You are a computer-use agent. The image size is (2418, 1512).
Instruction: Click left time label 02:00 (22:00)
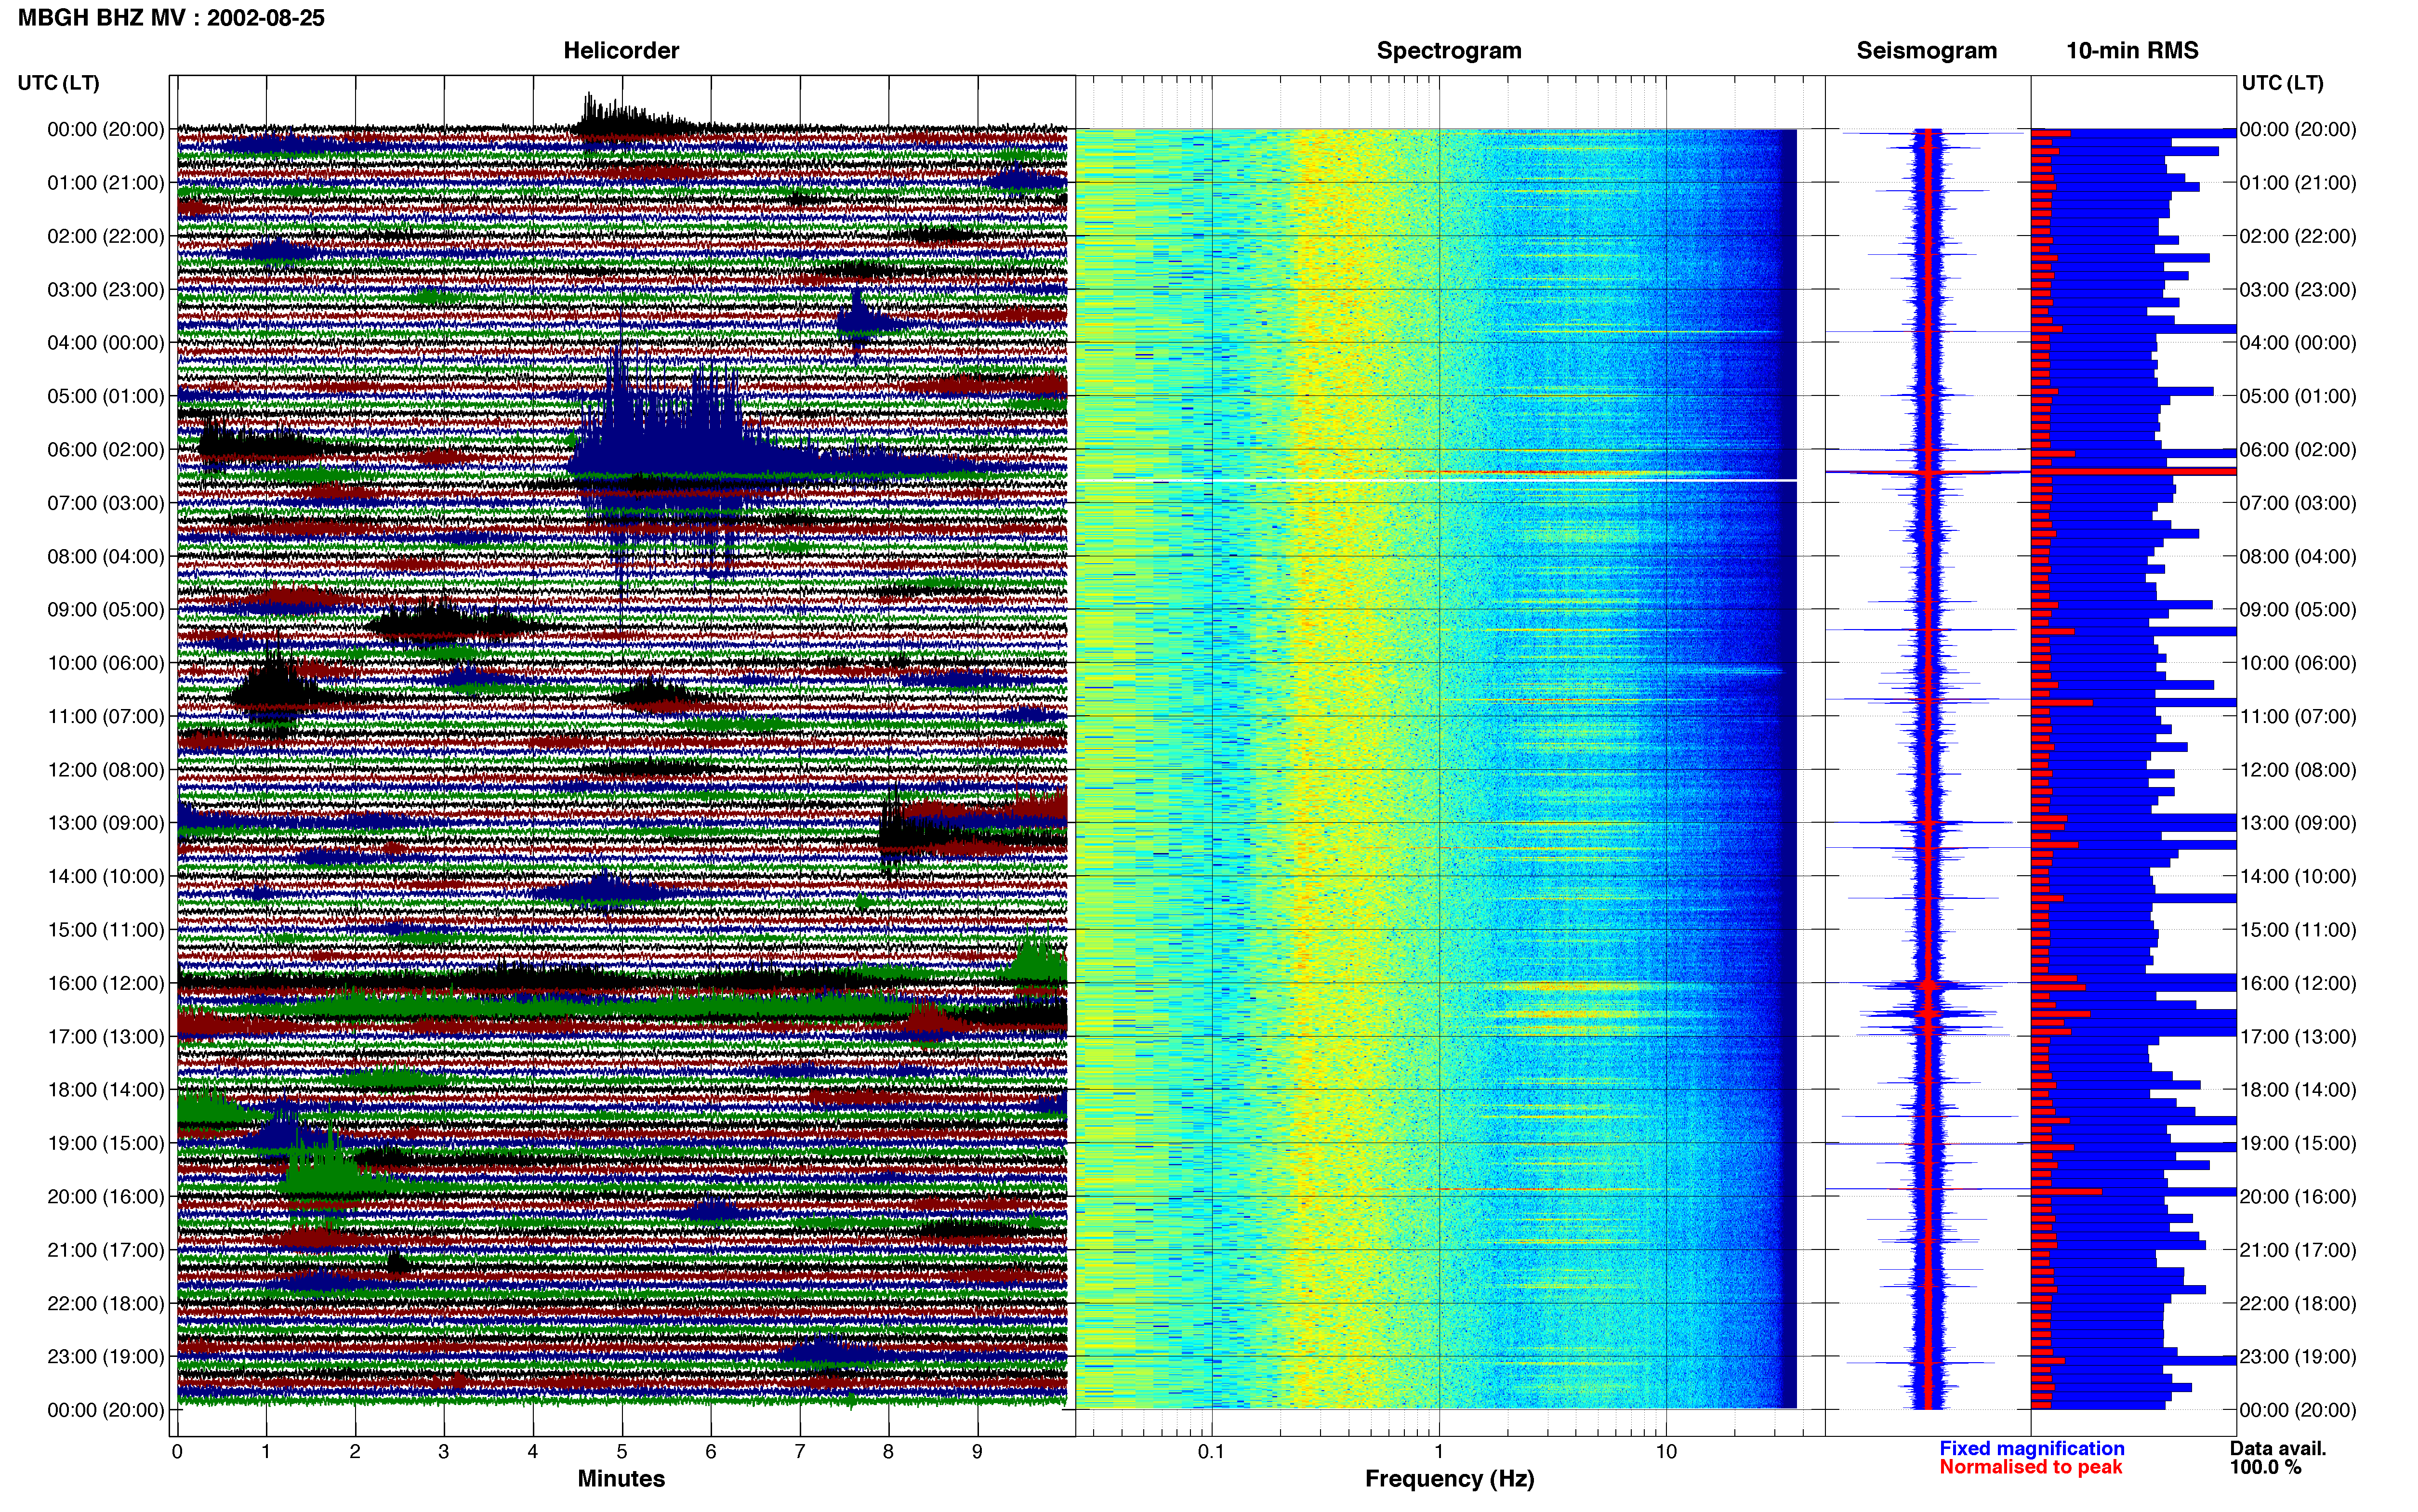pos(106,236)
